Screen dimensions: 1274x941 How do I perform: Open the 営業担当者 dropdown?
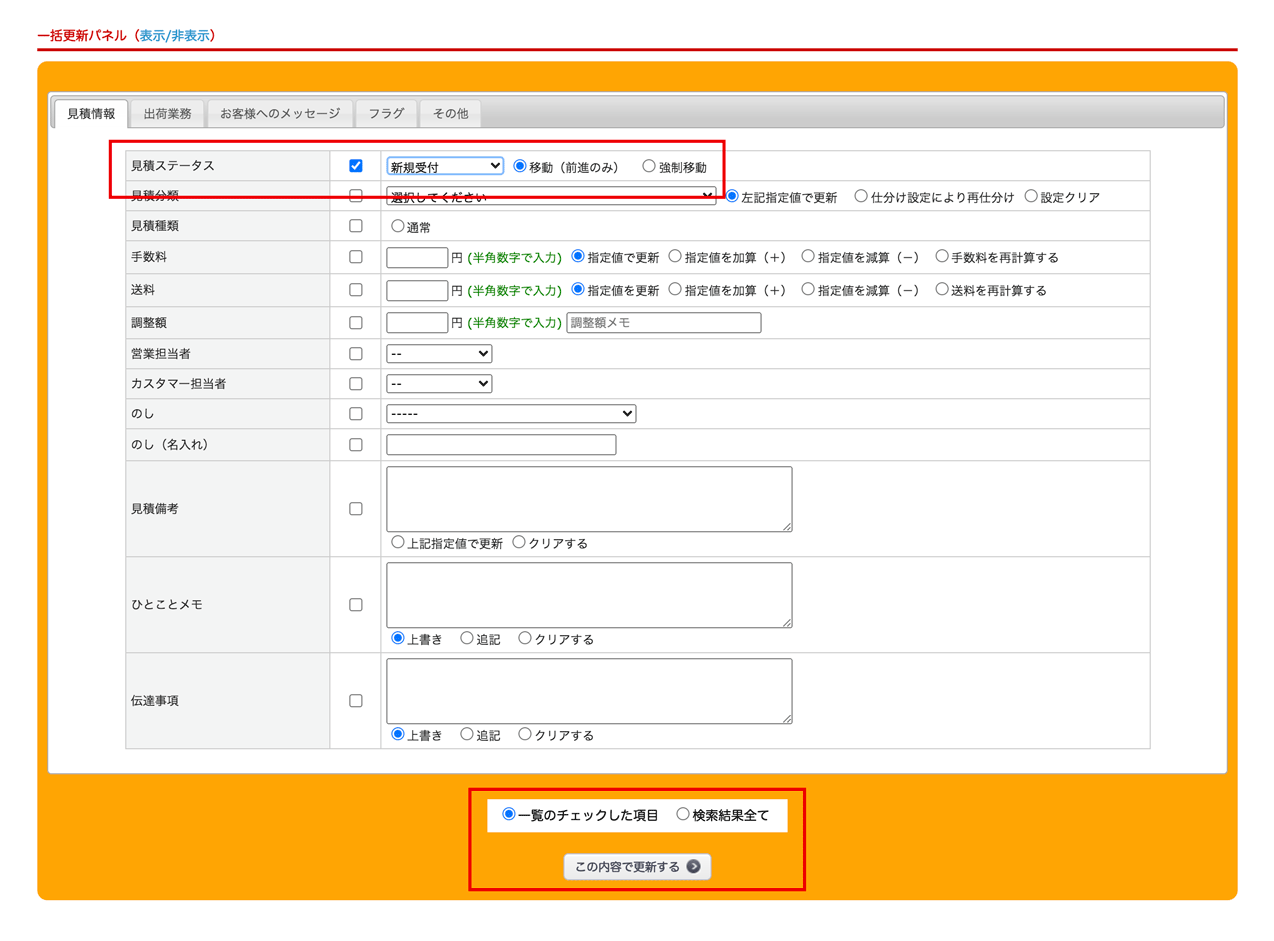coord(439,354)
